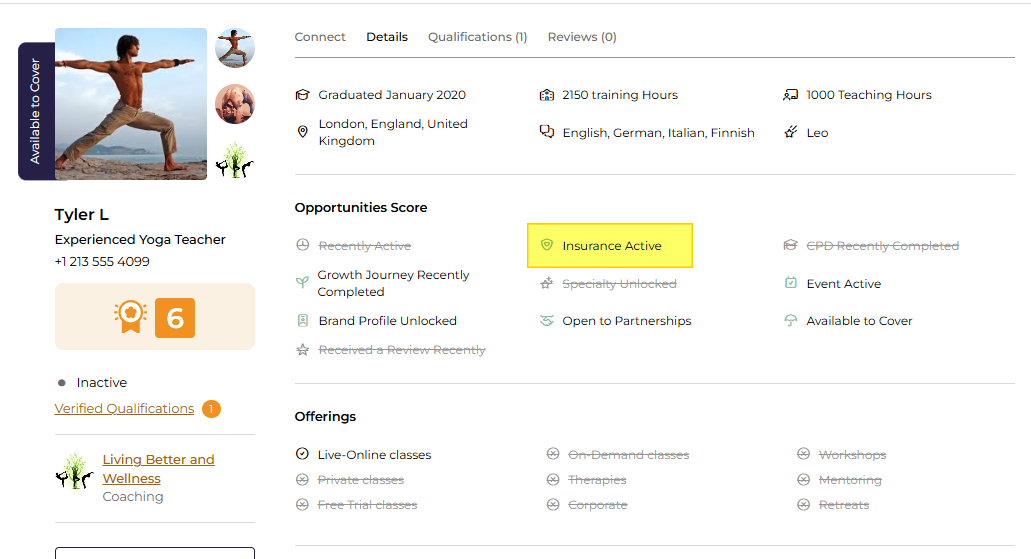The image size is (1031, 559).
Task: Click the main warrior pose profile photo
Action: [131, 104]
